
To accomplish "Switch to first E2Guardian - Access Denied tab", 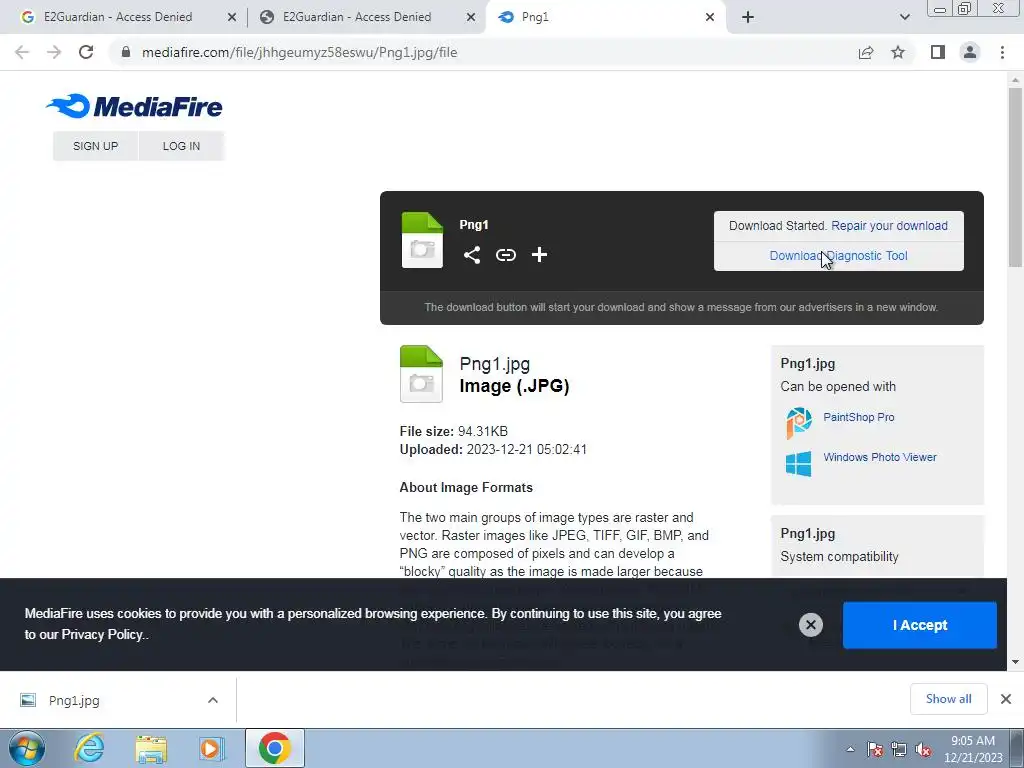I will (x=118, y=17).
